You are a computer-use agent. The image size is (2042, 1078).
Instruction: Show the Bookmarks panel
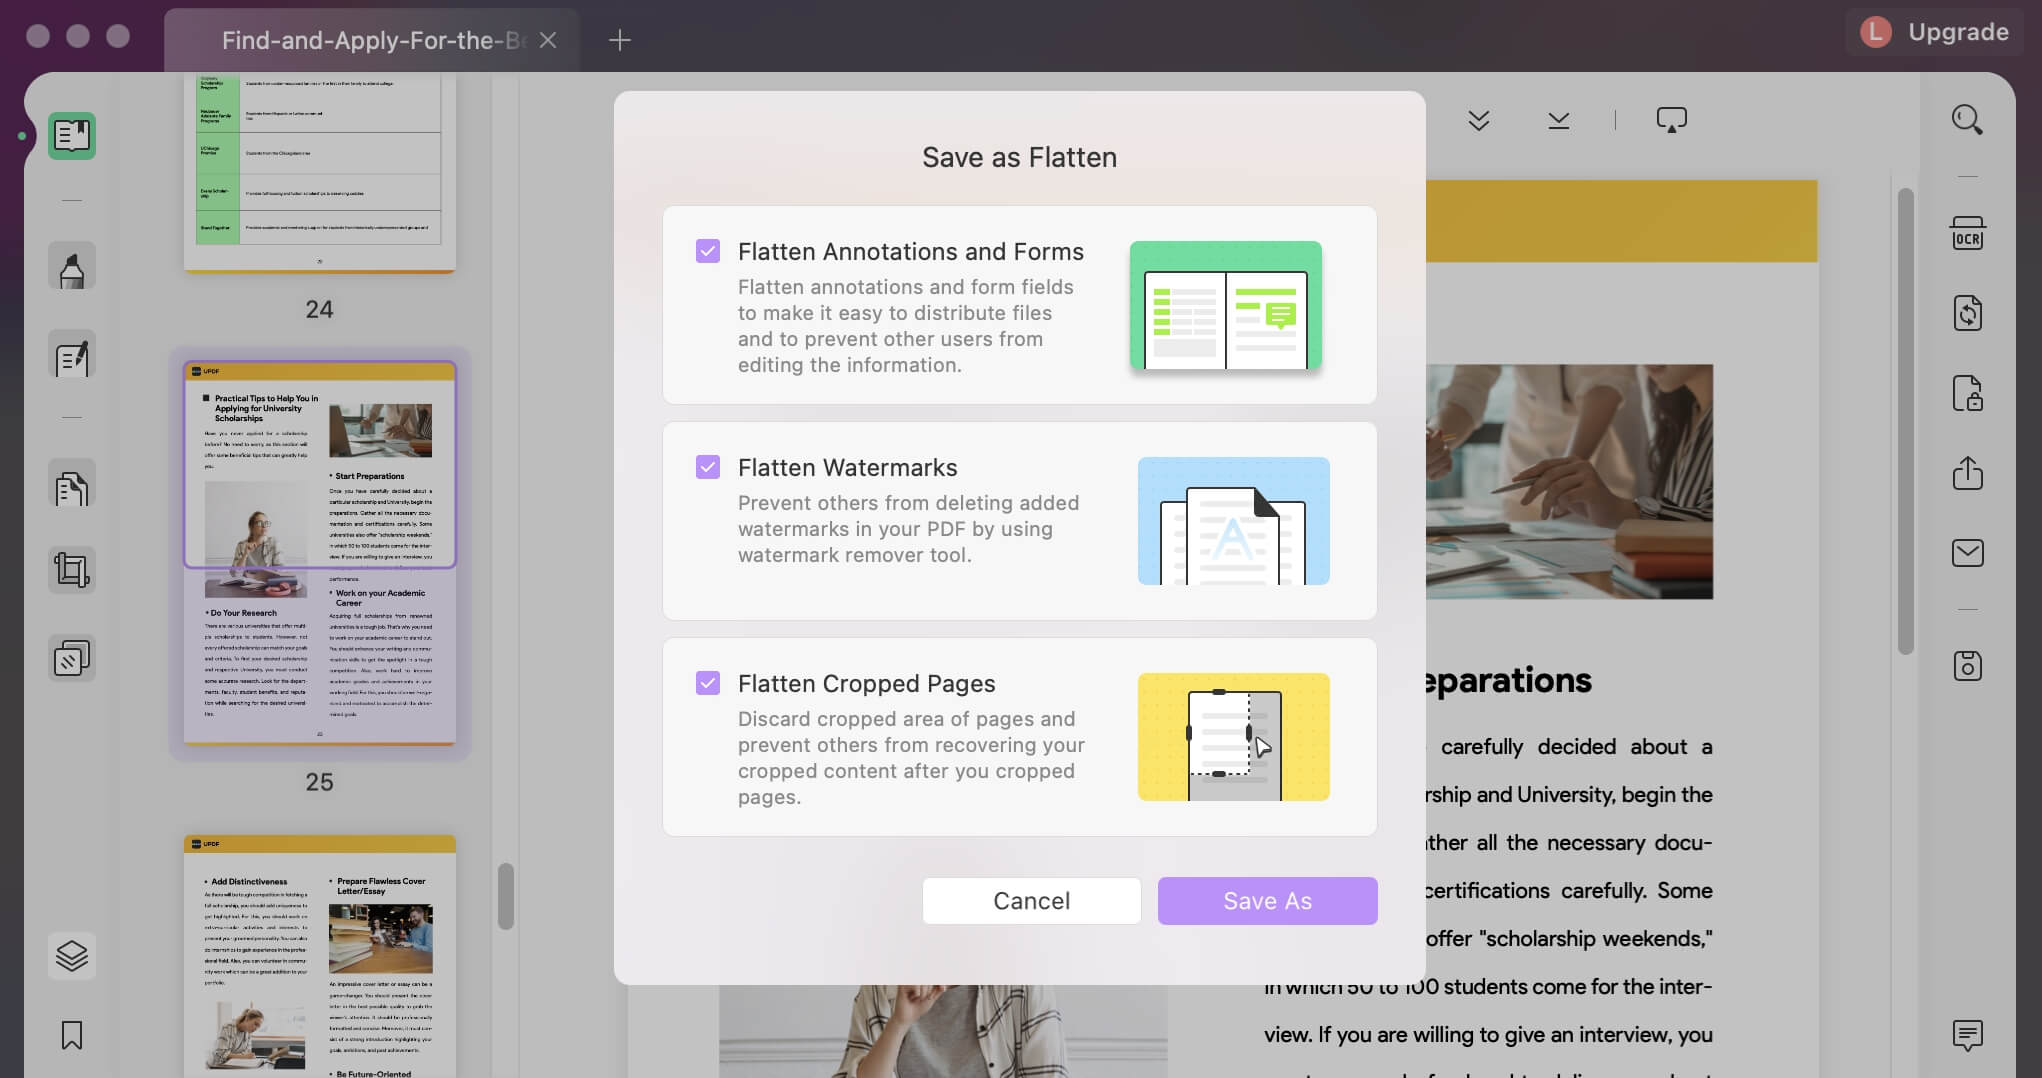click(x=70, y=1037)
